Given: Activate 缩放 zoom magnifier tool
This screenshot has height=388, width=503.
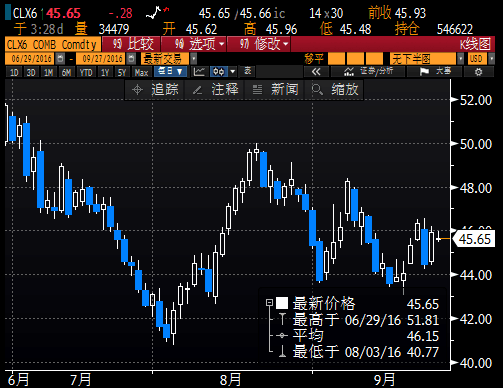Looking at the screenshot, I should [x=334, y=89].
